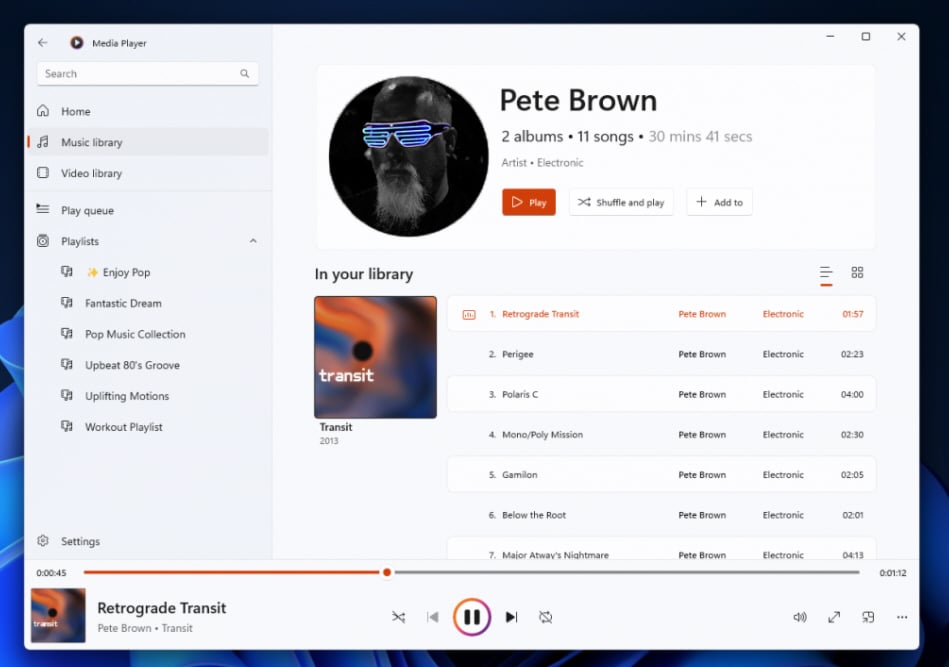
Task: Toggle repeat mode
Action: click(x=545, y=617)
